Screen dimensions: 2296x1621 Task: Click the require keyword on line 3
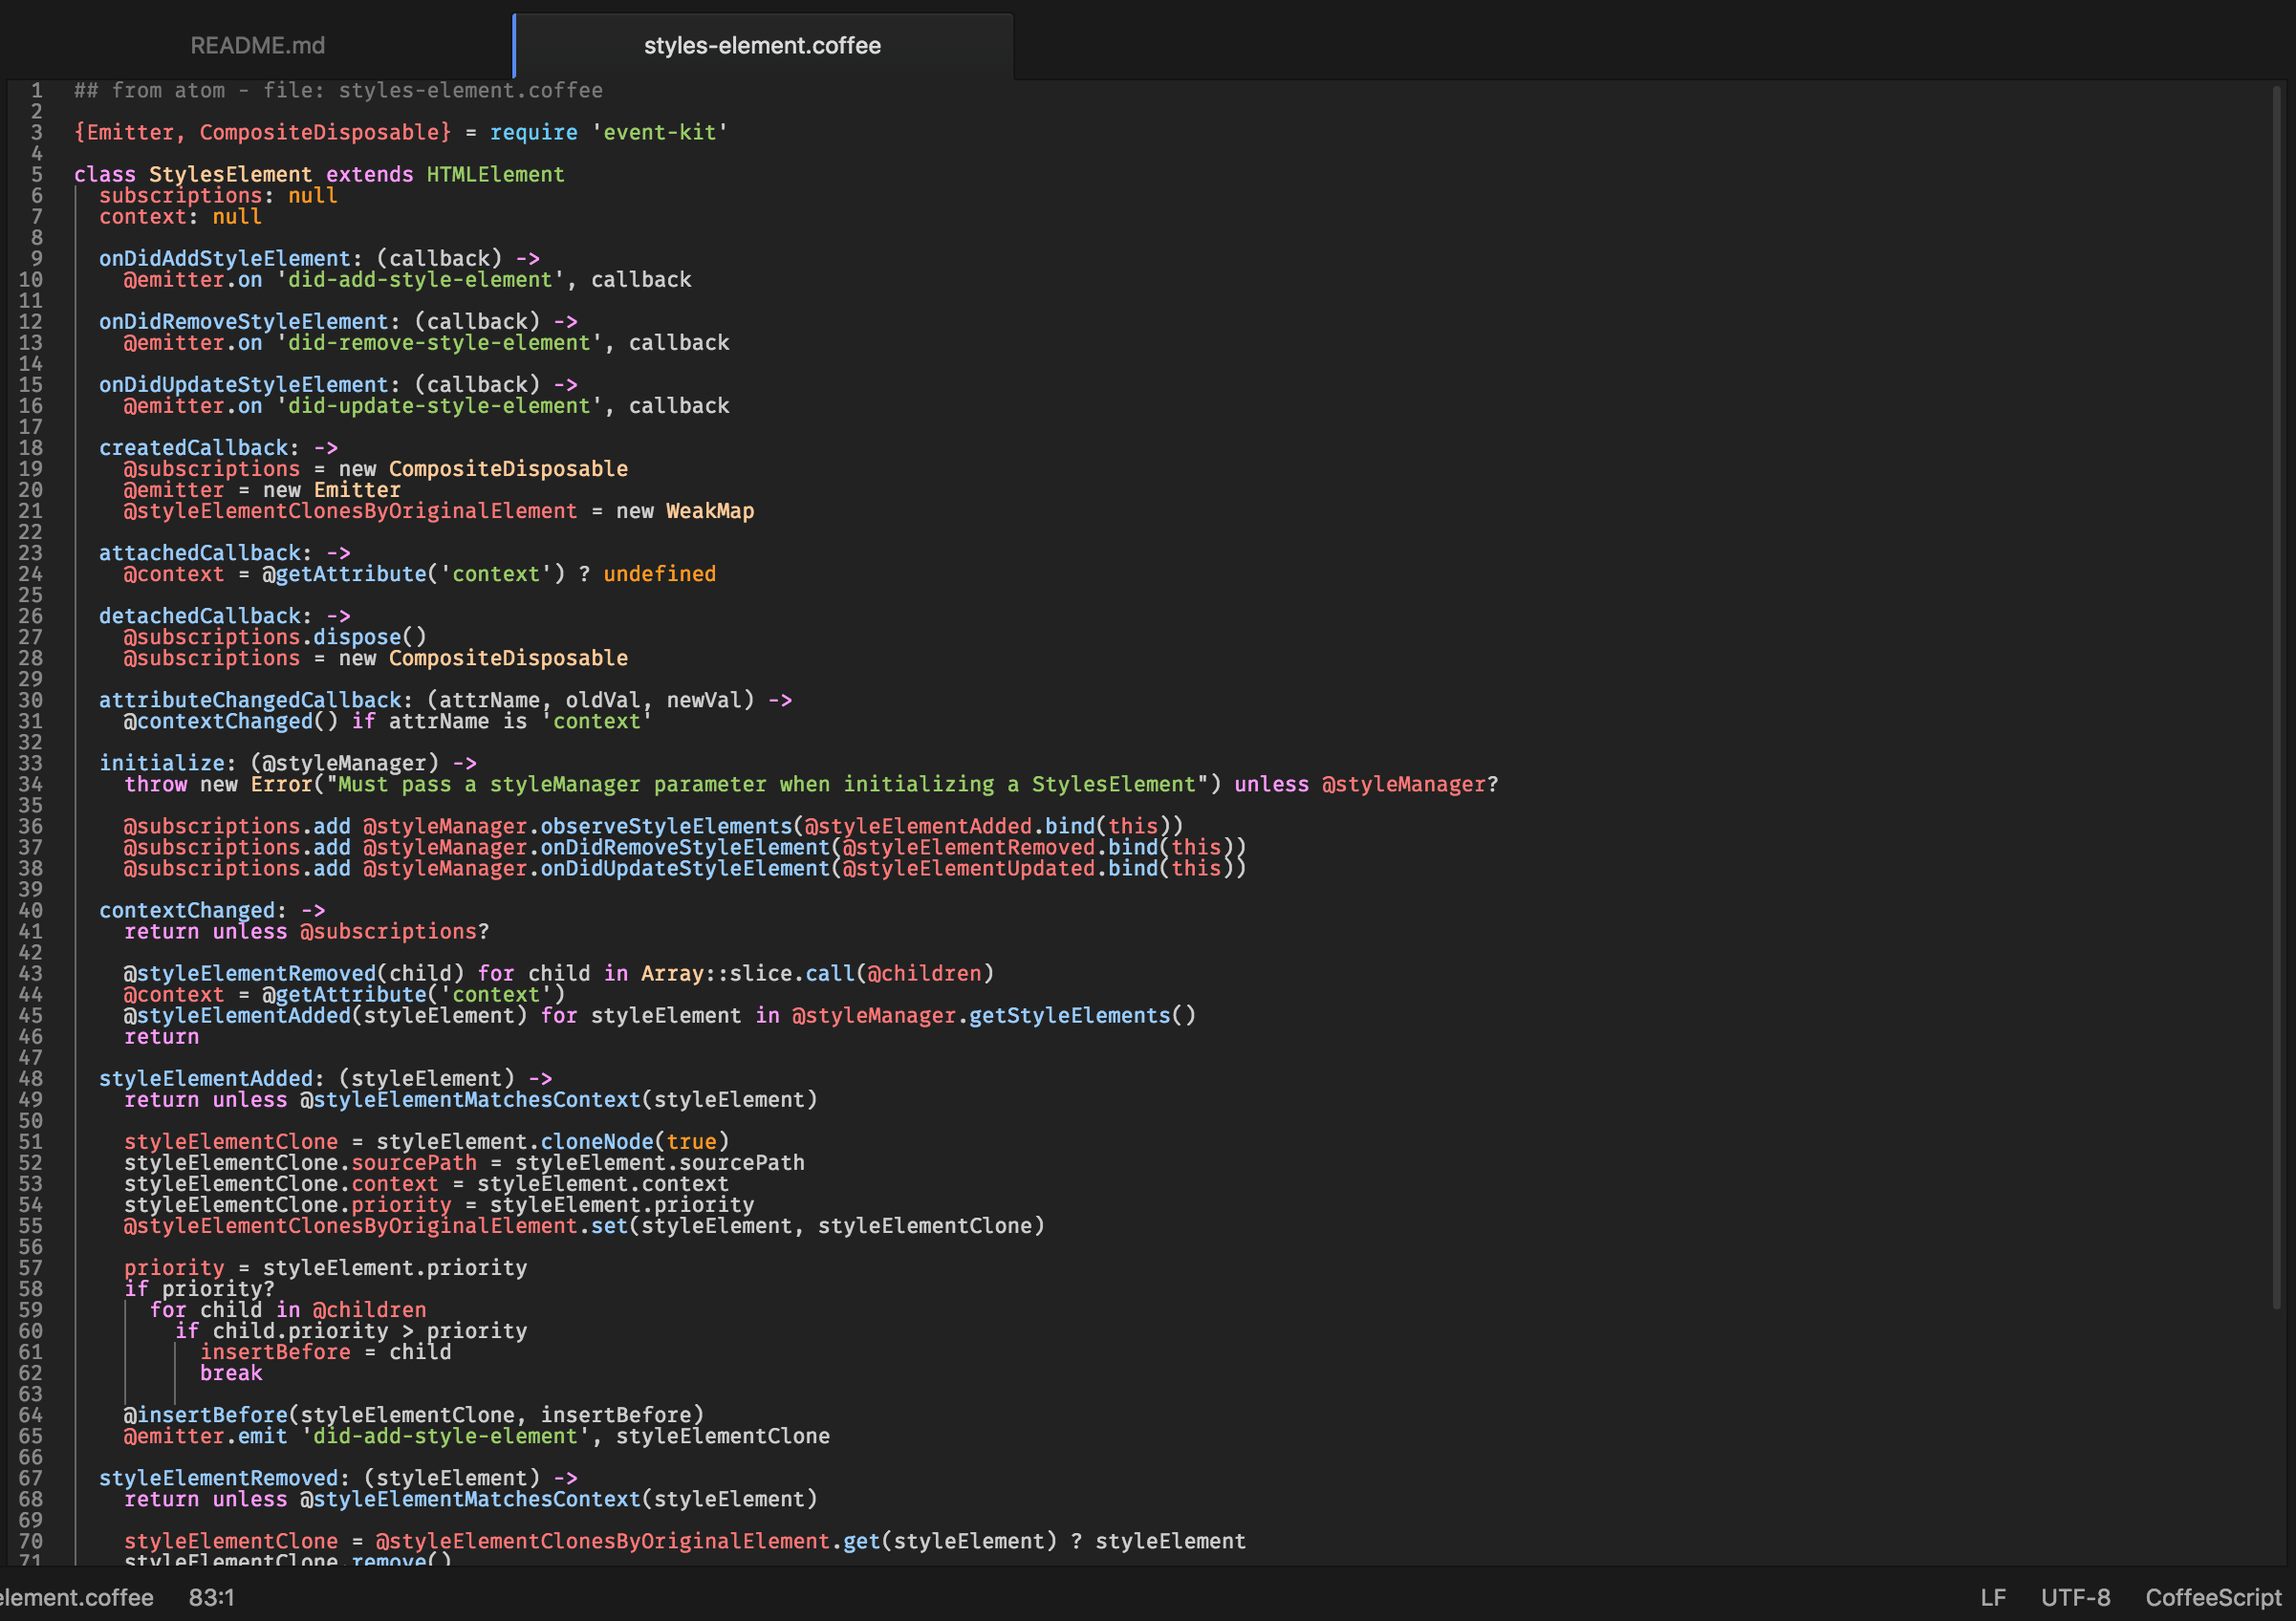pyautogui.click(x=533, y=133)
